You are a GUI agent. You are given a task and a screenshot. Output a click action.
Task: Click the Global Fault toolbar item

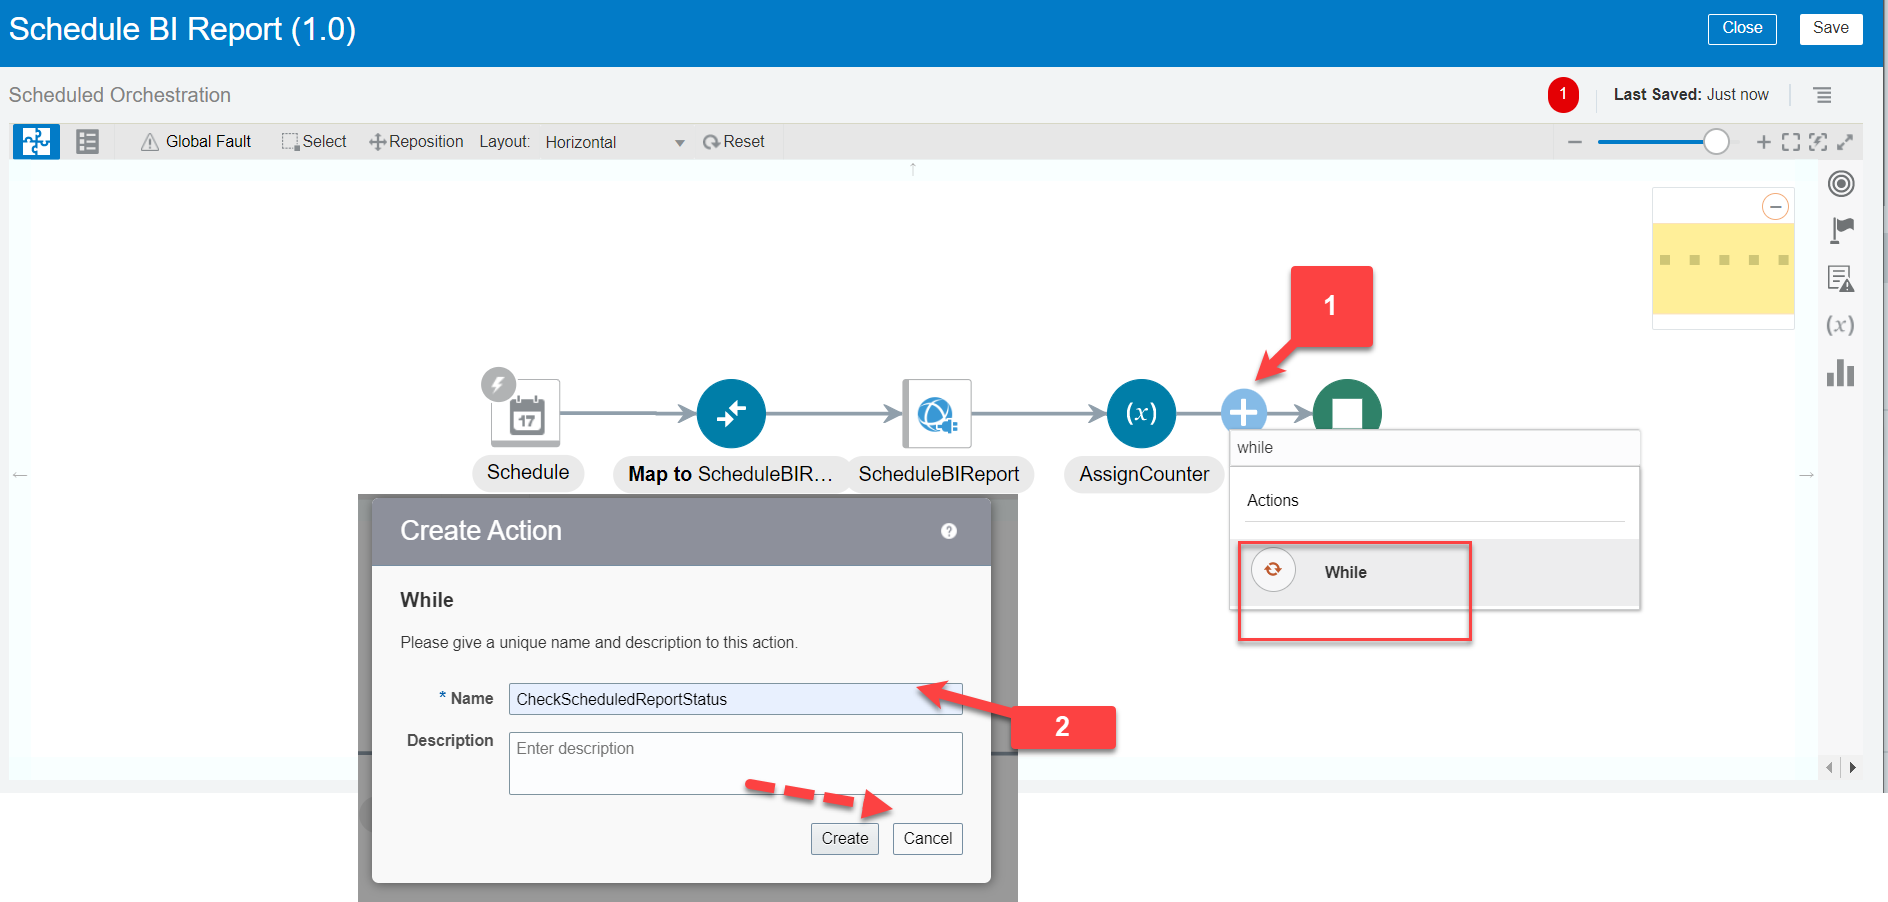pos(196,142)
